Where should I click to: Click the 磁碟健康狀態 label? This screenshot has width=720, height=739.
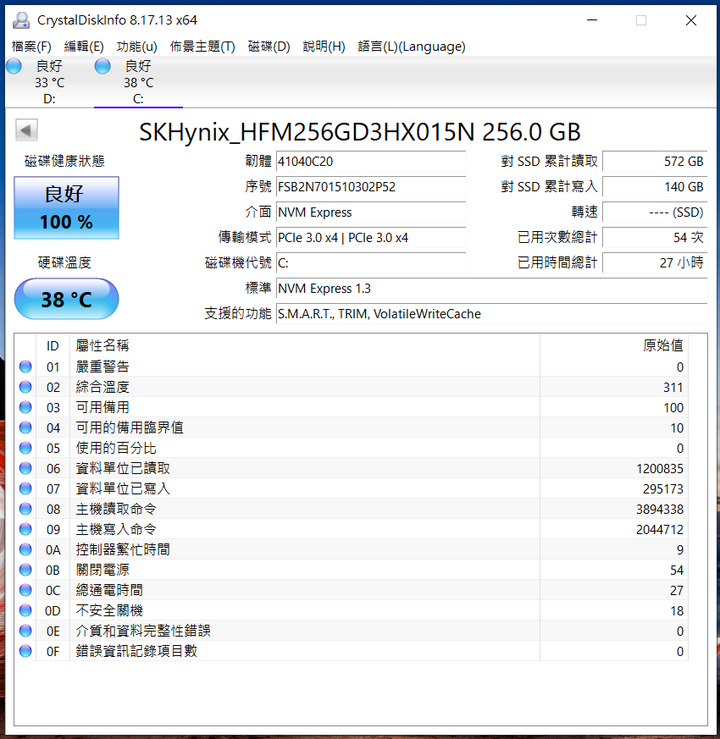[65, 161]
